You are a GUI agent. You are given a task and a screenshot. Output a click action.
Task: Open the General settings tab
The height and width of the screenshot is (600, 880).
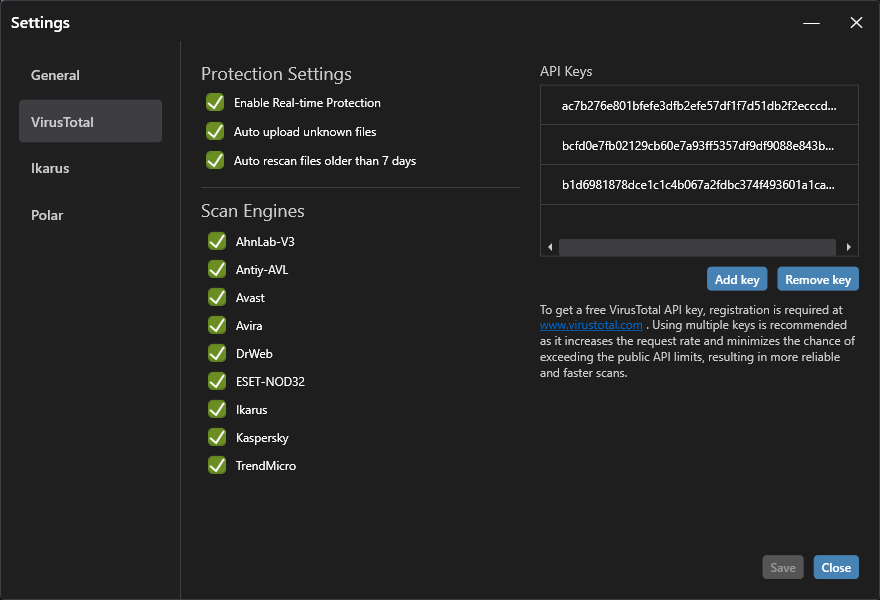(x=90, y=75)
